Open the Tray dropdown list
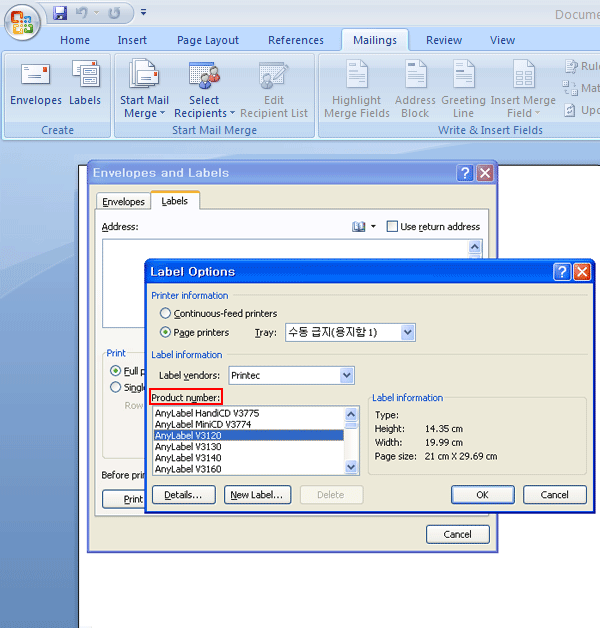The height and width of the screenshot is (628, 600). (407, 332)
